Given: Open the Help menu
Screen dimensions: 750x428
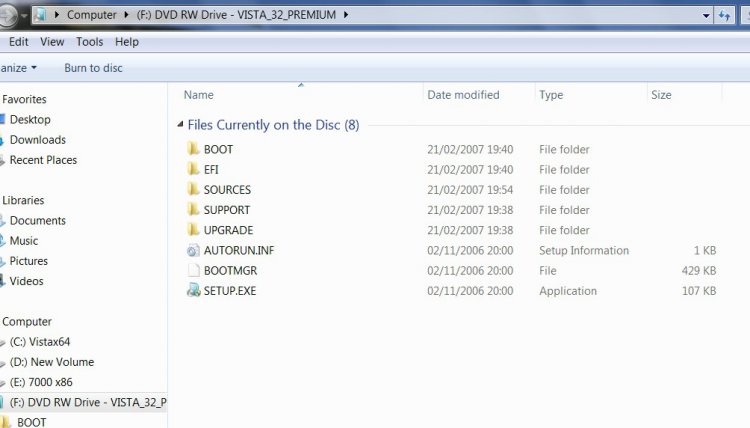Looking at the screenshot, I should [127, 42].
